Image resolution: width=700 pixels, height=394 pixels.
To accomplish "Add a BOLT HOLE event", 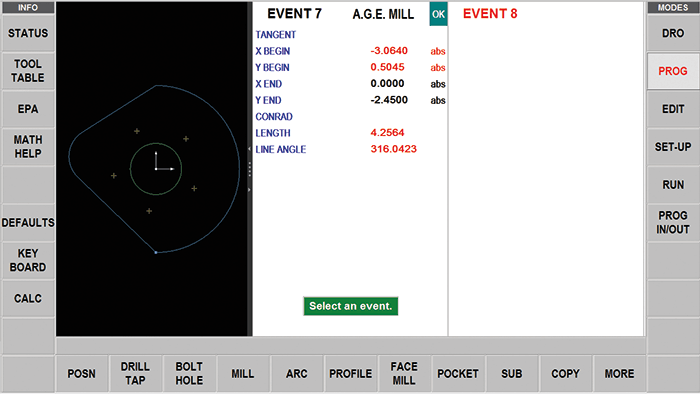I will 189,374.
